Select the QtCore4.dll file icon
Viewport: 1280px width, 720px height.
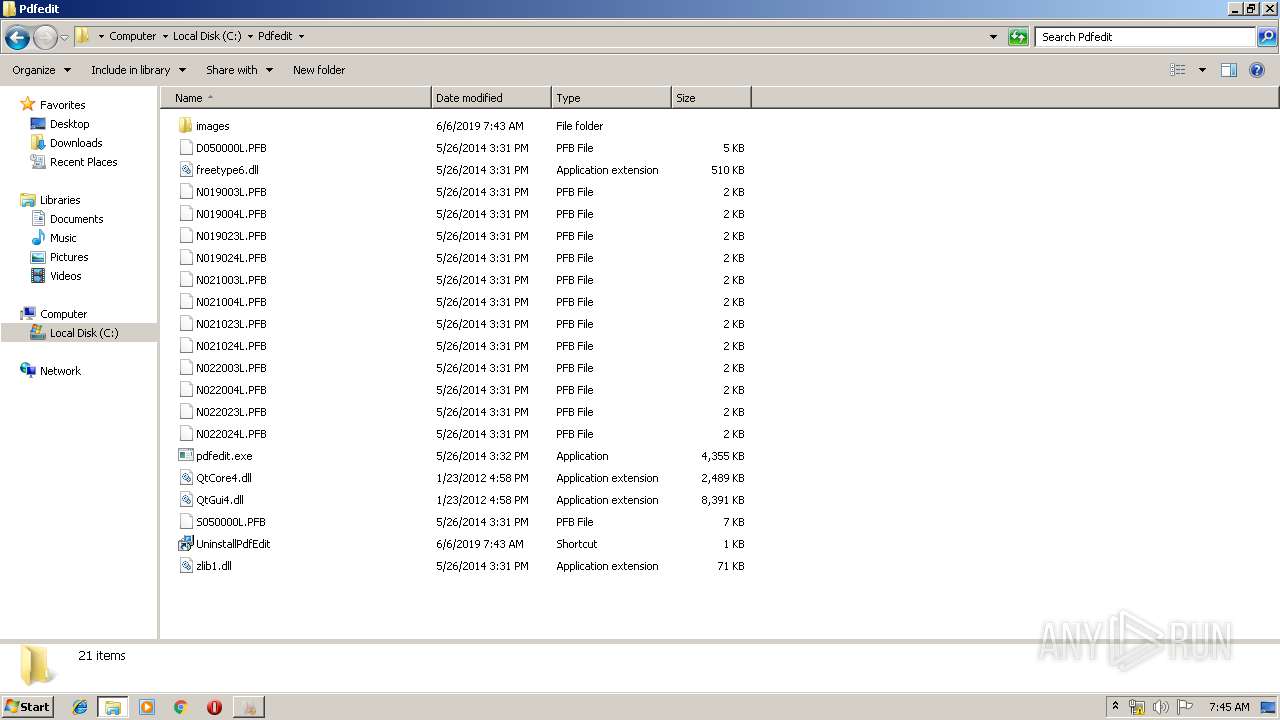185,478
